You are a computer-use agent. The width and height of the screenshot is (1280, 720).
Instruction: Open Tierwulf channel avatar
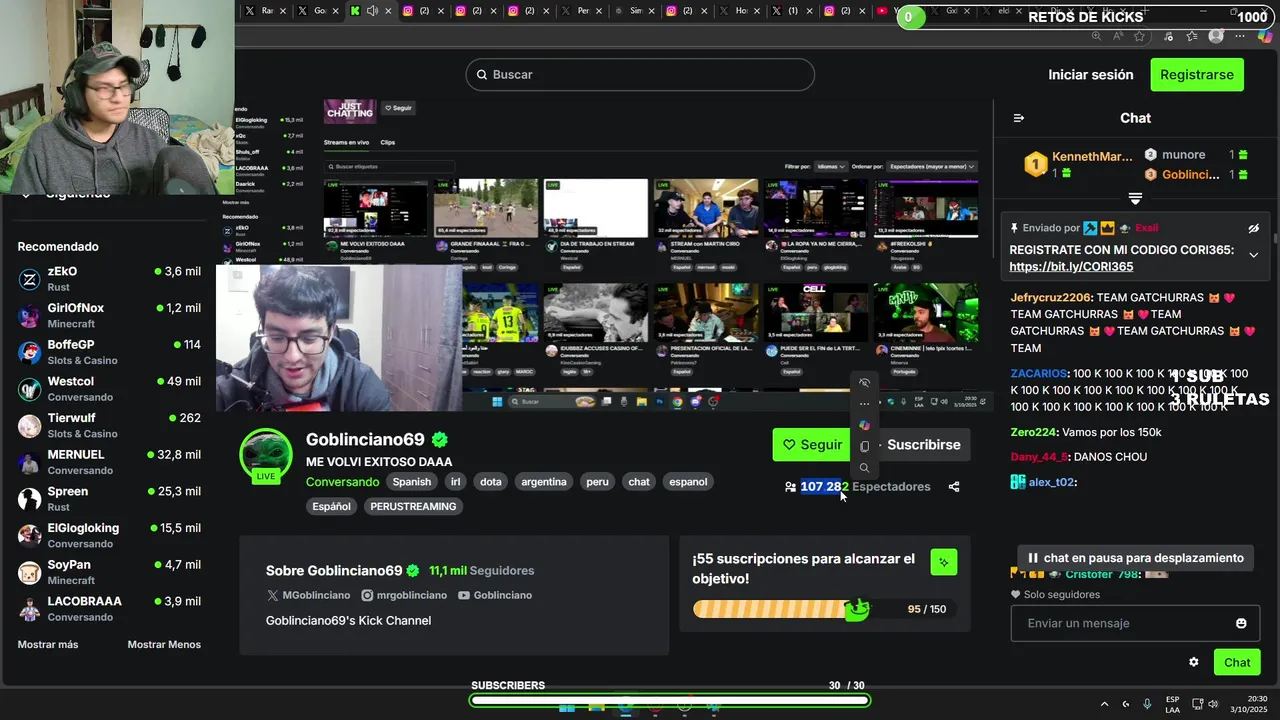tap(30, 426)
